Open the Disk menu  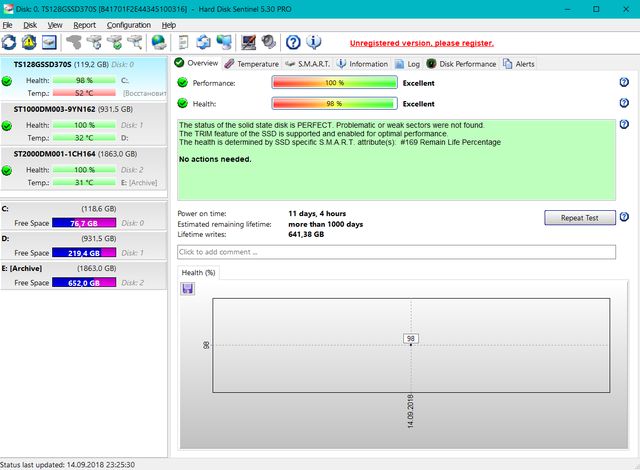[30, 25]
